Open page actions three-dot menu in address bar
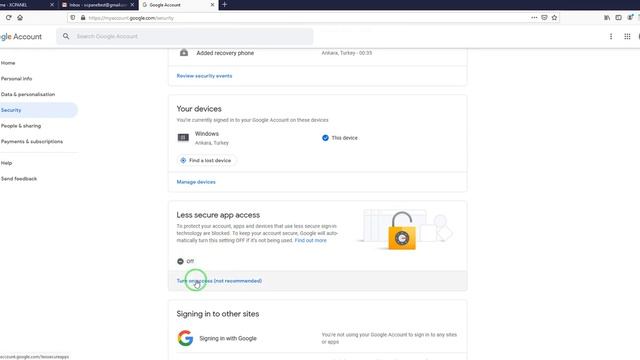The height and width of the screenshot is (360, 640). [x=534, y=18]
